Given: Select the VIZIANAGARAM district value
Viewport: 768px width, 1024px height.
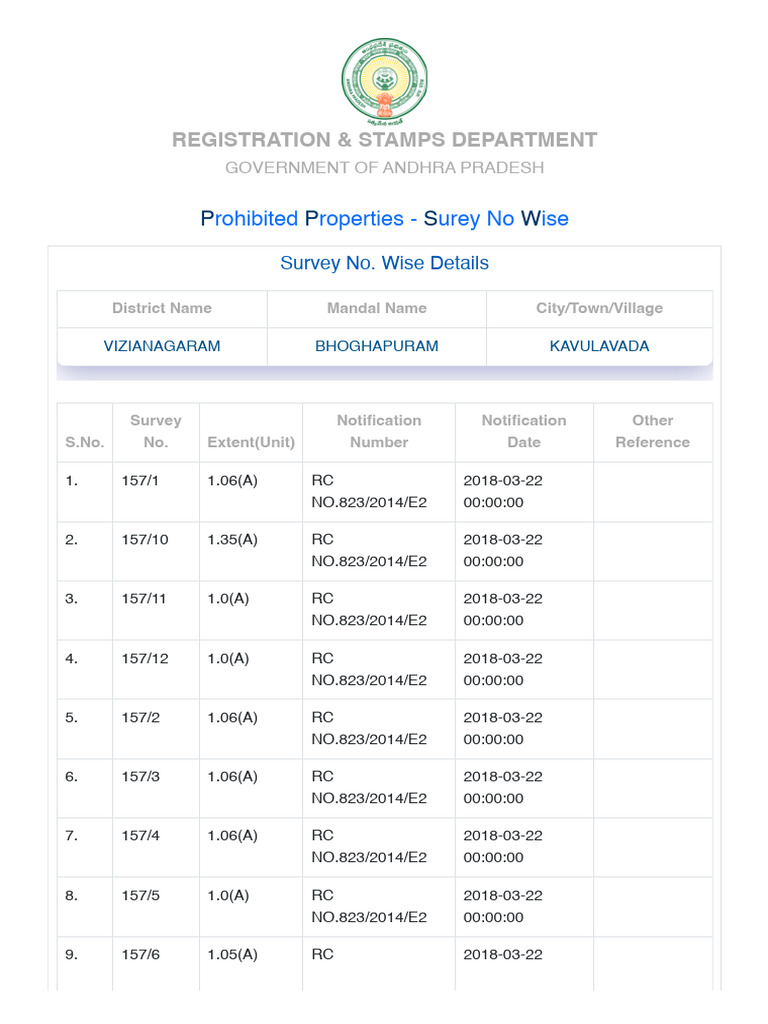Looking at the screenshot, I should [x=162, y=346].
